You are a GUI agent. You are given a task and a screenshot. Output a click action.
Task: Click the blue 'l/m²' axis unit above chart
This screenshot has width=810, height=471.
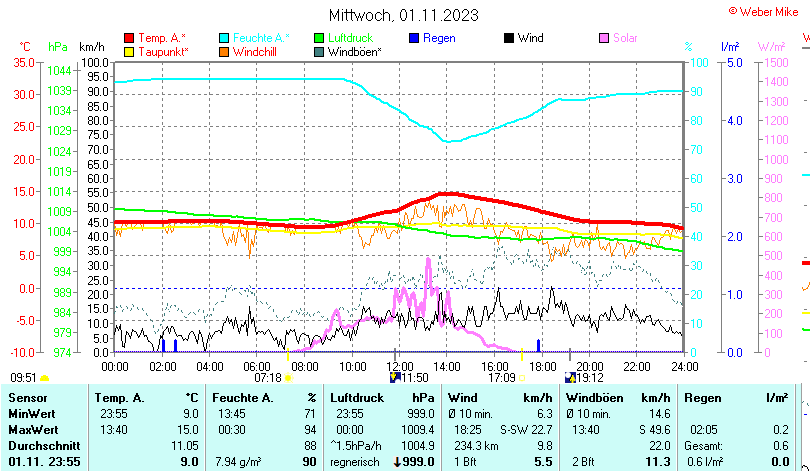pyautogui.click(x=730, y=47)
